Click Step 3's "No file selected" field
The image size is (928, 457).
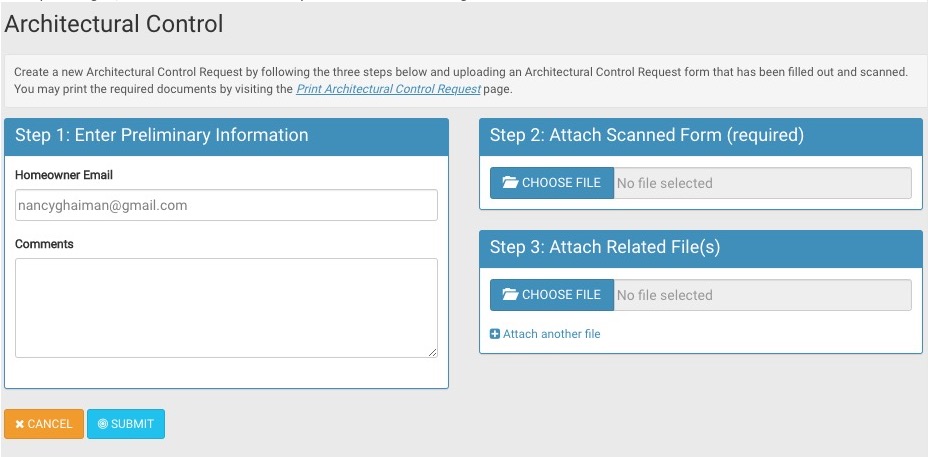tap(762, 295)
